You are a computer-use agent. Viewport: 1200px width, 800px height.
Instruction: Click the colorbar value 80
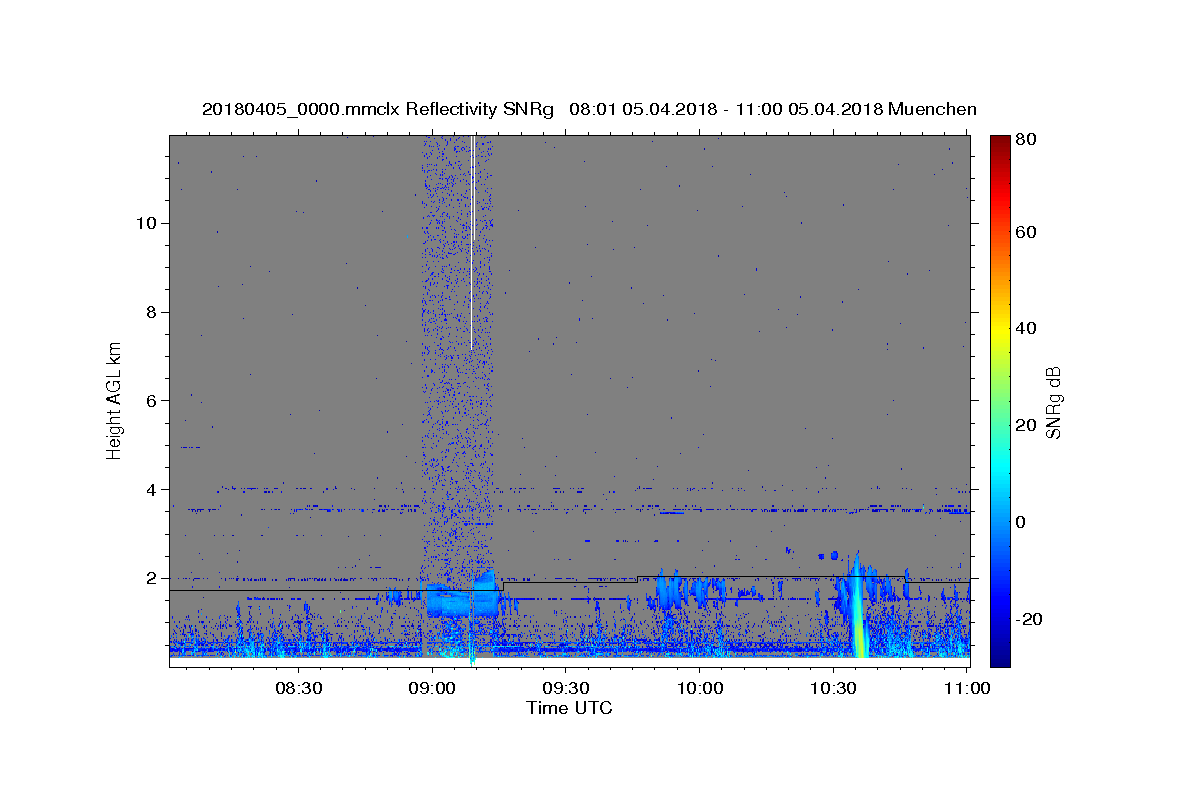pos(1028,140)
